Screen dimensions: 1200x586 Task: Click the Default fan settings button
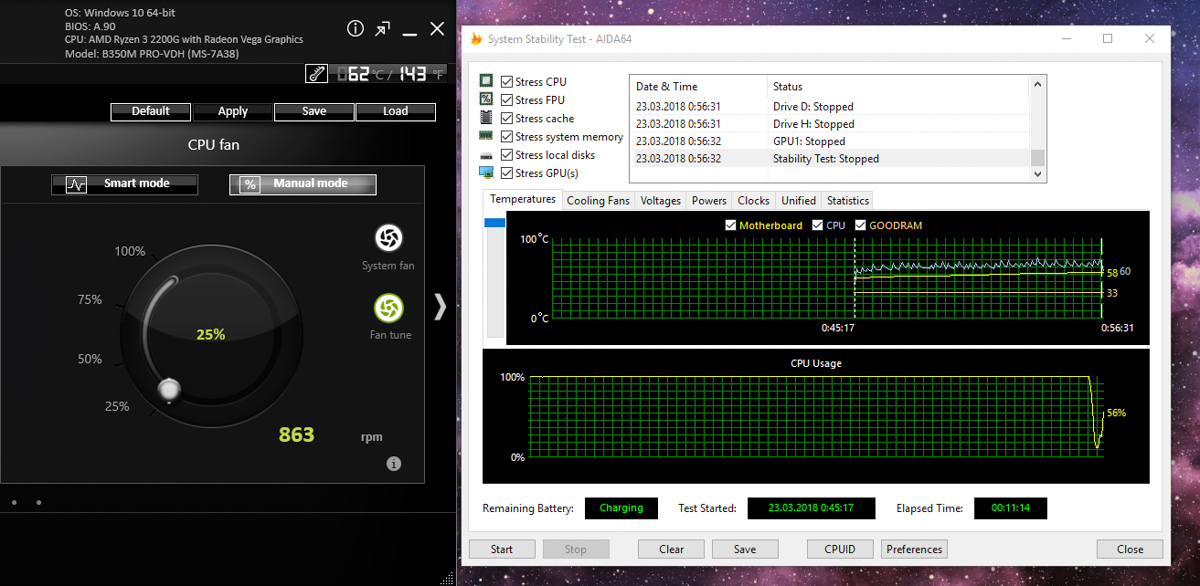click(150, 112)
